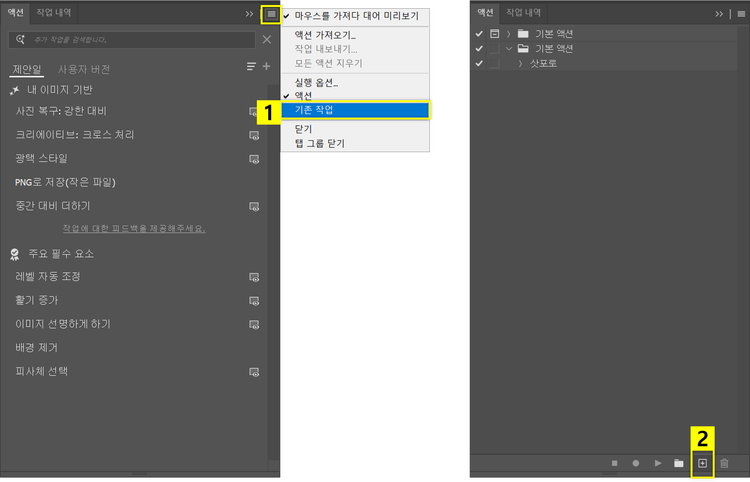750x482 pixels.
Task: Begin recording with the round record button
Action: click(636, 463)
